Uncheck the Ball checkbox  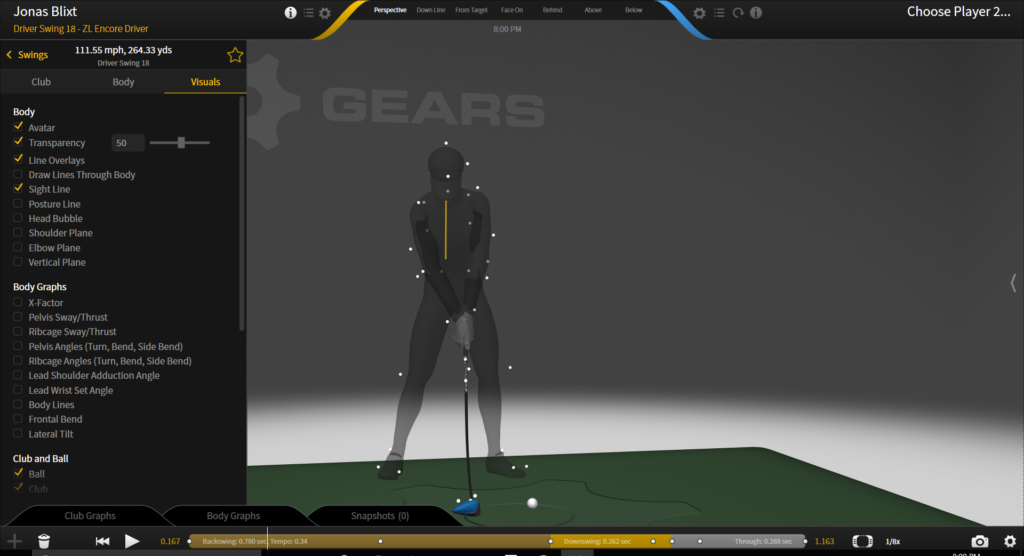[18, 473]
